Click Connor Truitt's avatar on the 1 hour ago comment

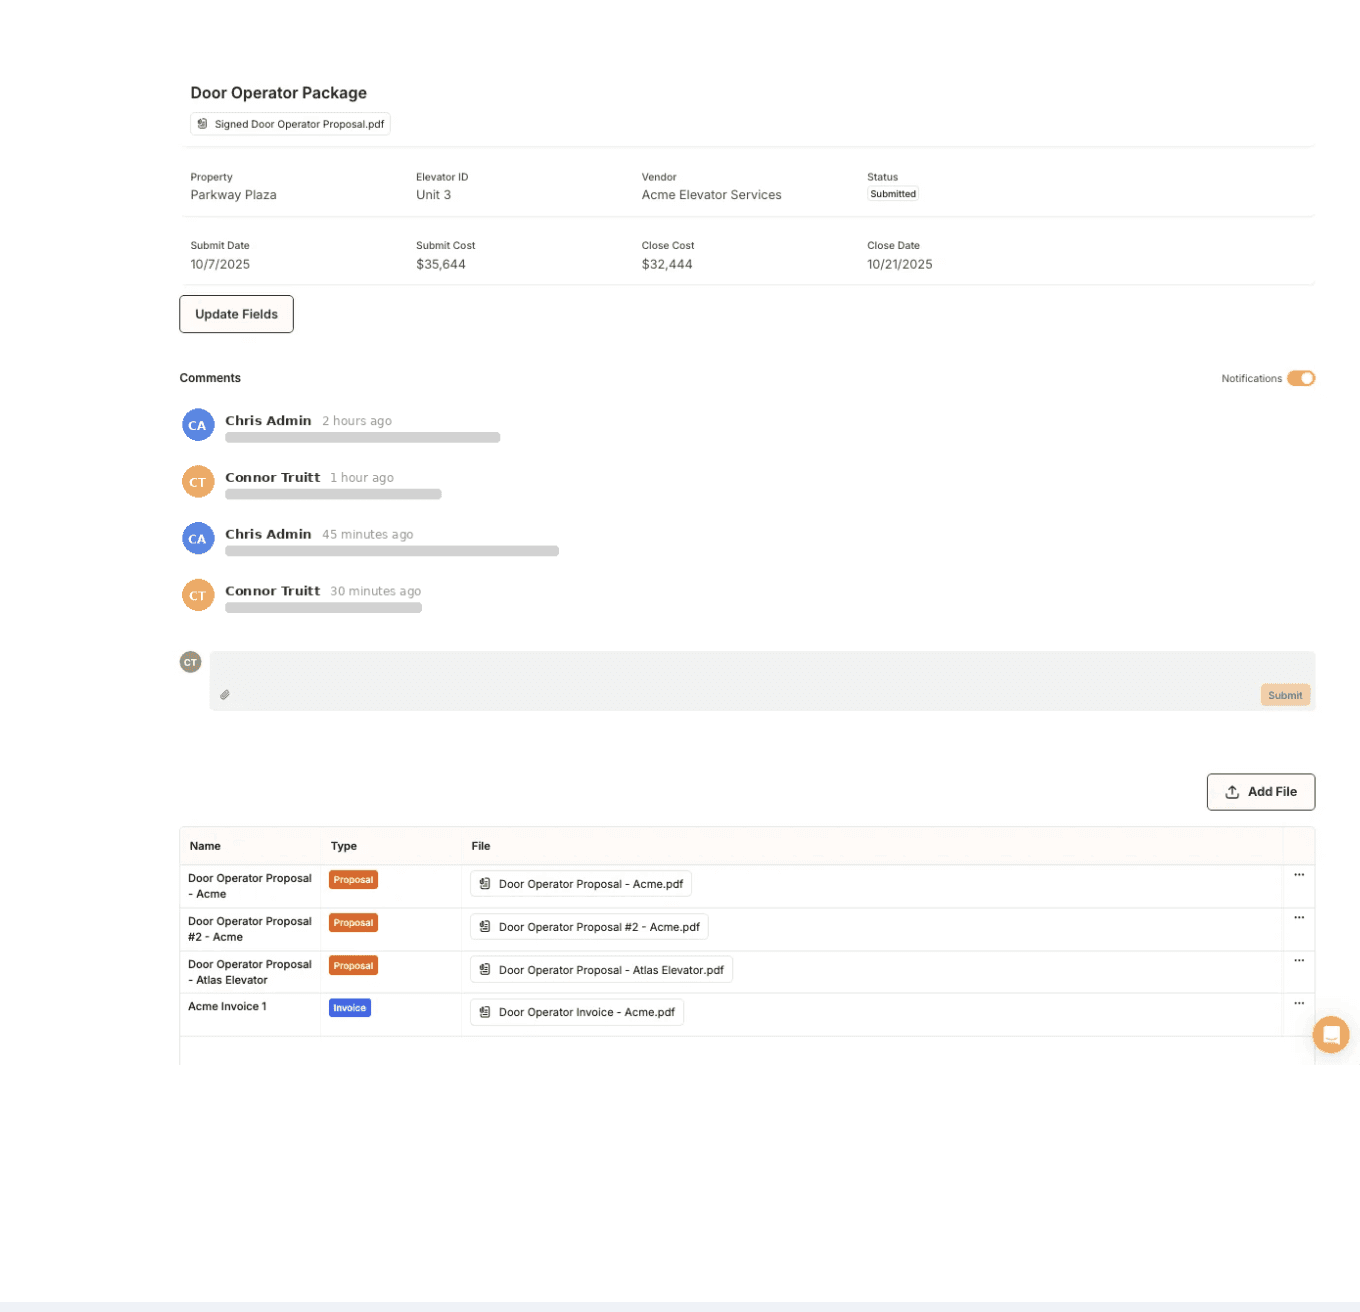198,482
